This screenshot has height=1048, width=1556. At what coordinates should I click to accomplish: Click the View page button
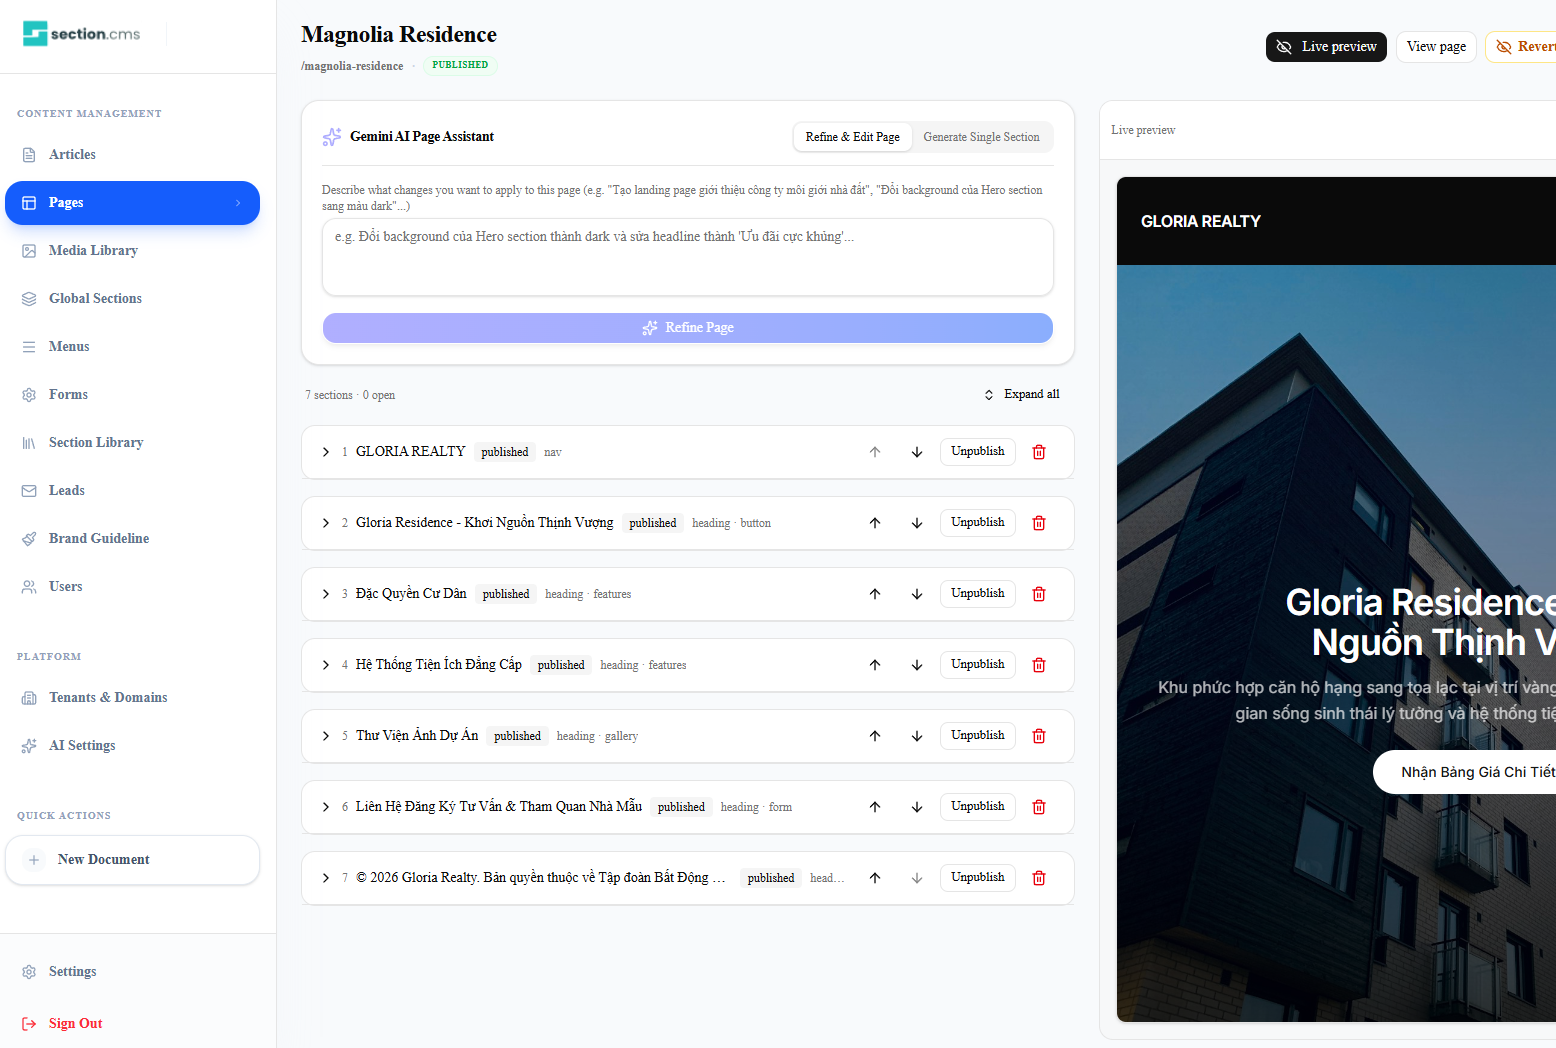pyautogui.click(x=1436, y=47)
